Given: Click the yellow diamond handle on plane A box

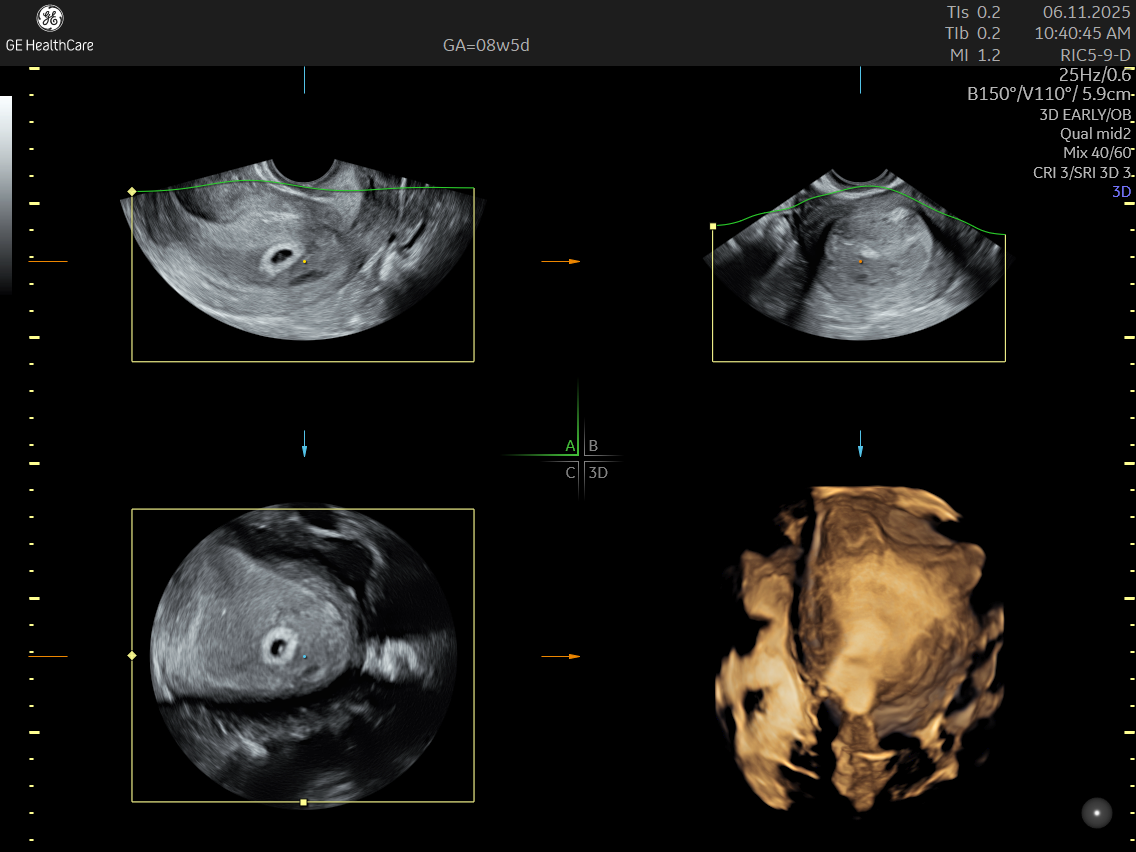Looking at the screenshot, I should click(132, 190).
